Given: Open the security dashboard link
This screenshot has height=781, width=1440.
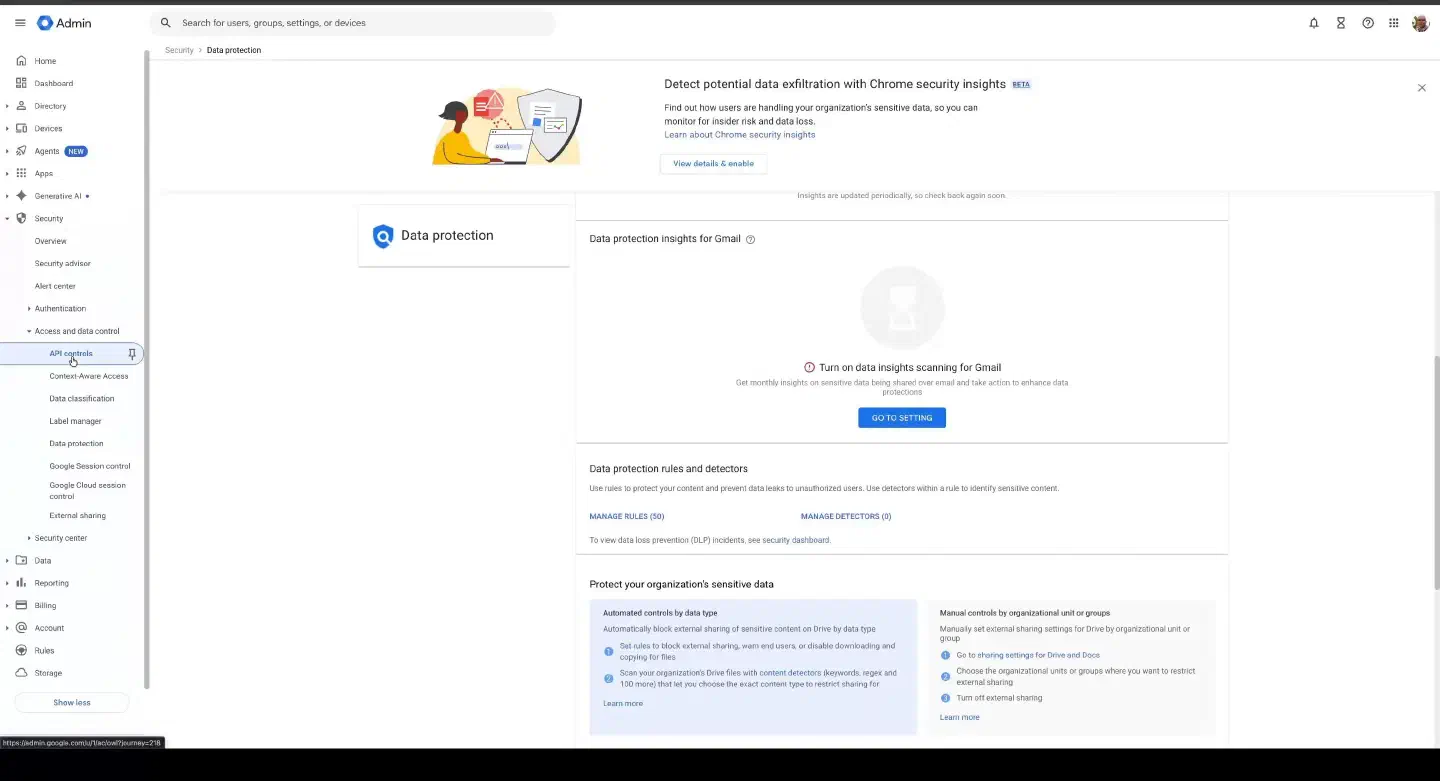Looking at the screenshot, I should click(x=796, y=541).
